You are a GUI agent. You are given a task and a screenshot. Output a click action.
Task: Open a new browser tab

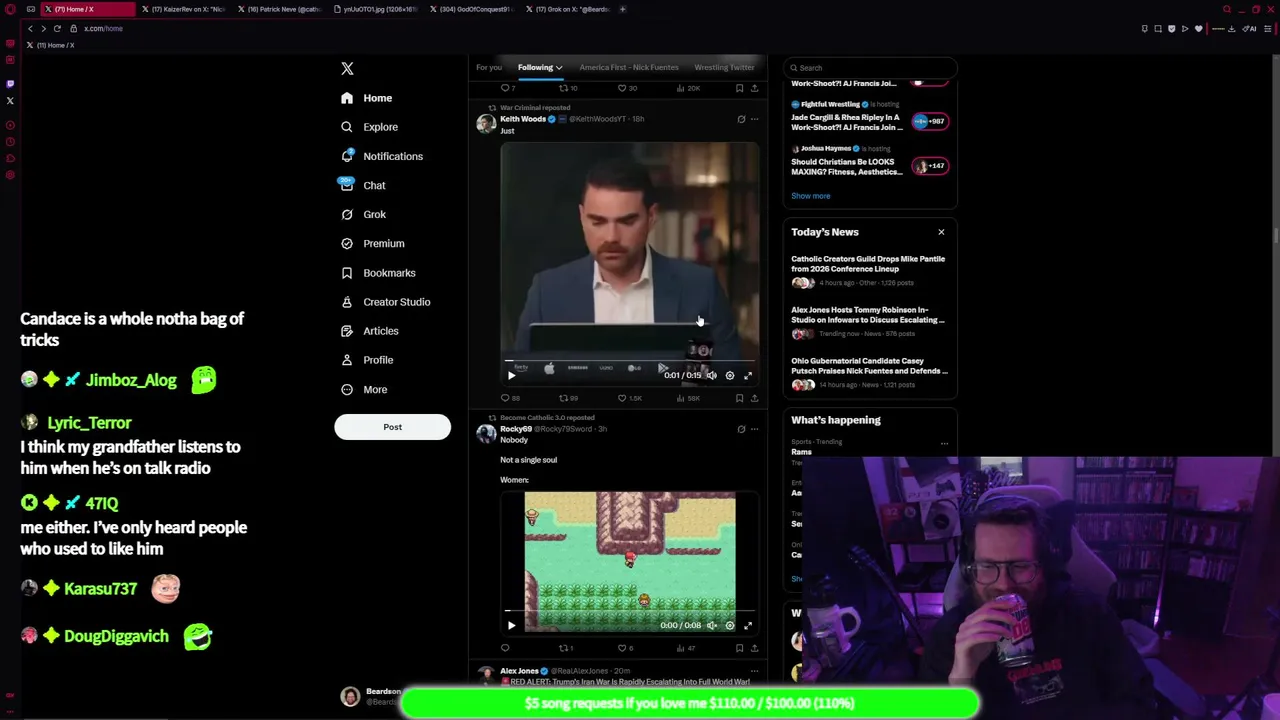click(622, 9)
